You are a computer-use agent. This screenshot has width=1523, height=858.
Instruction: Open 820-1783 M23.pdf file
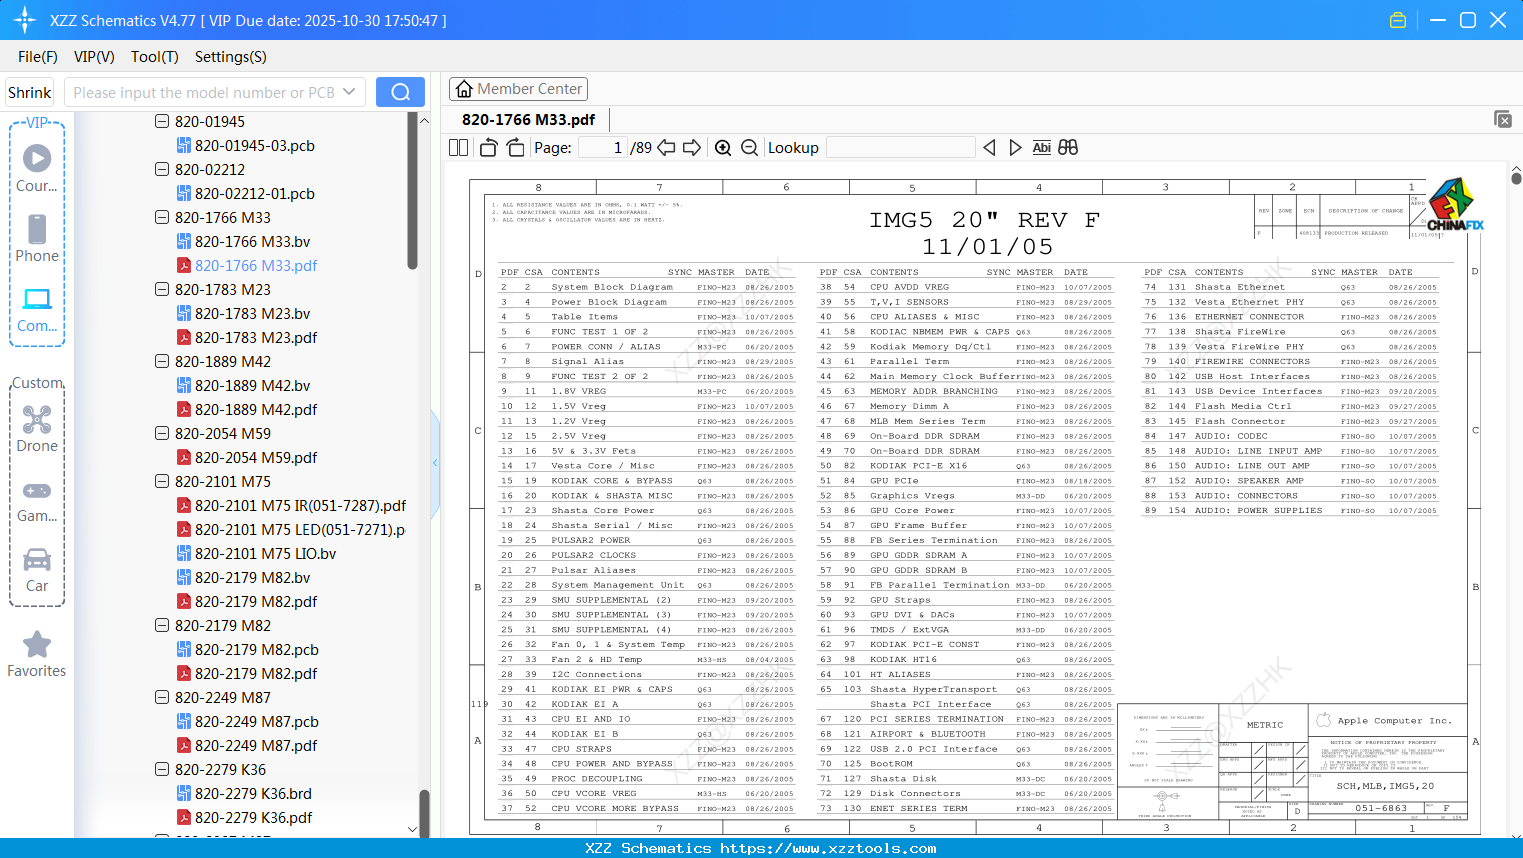(256, 337)
